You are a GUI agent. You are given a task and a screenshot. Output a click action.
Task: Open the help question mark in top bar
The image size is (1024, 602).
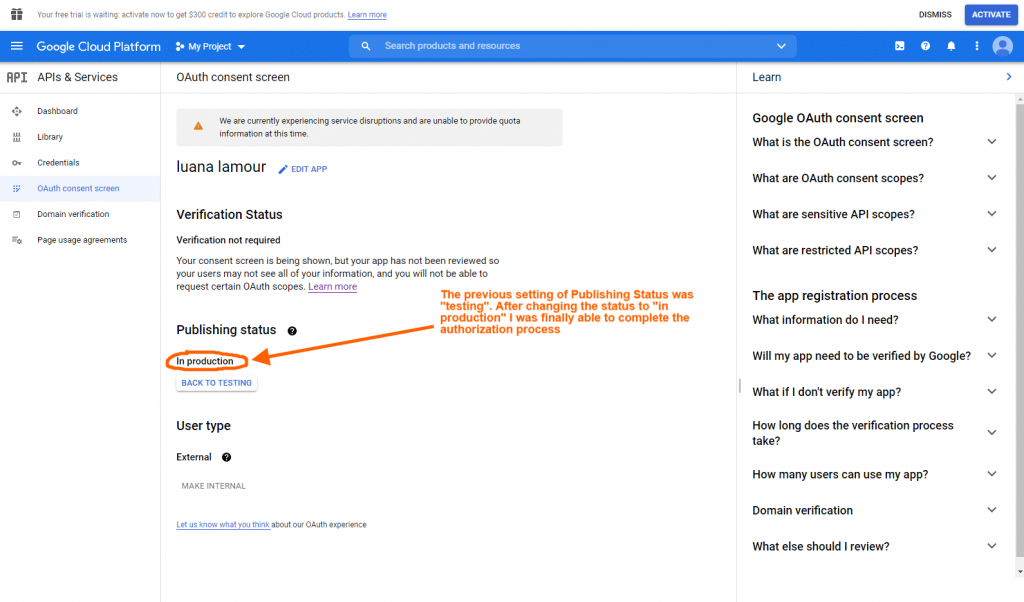pyautogui.click(x=925, y=46)
